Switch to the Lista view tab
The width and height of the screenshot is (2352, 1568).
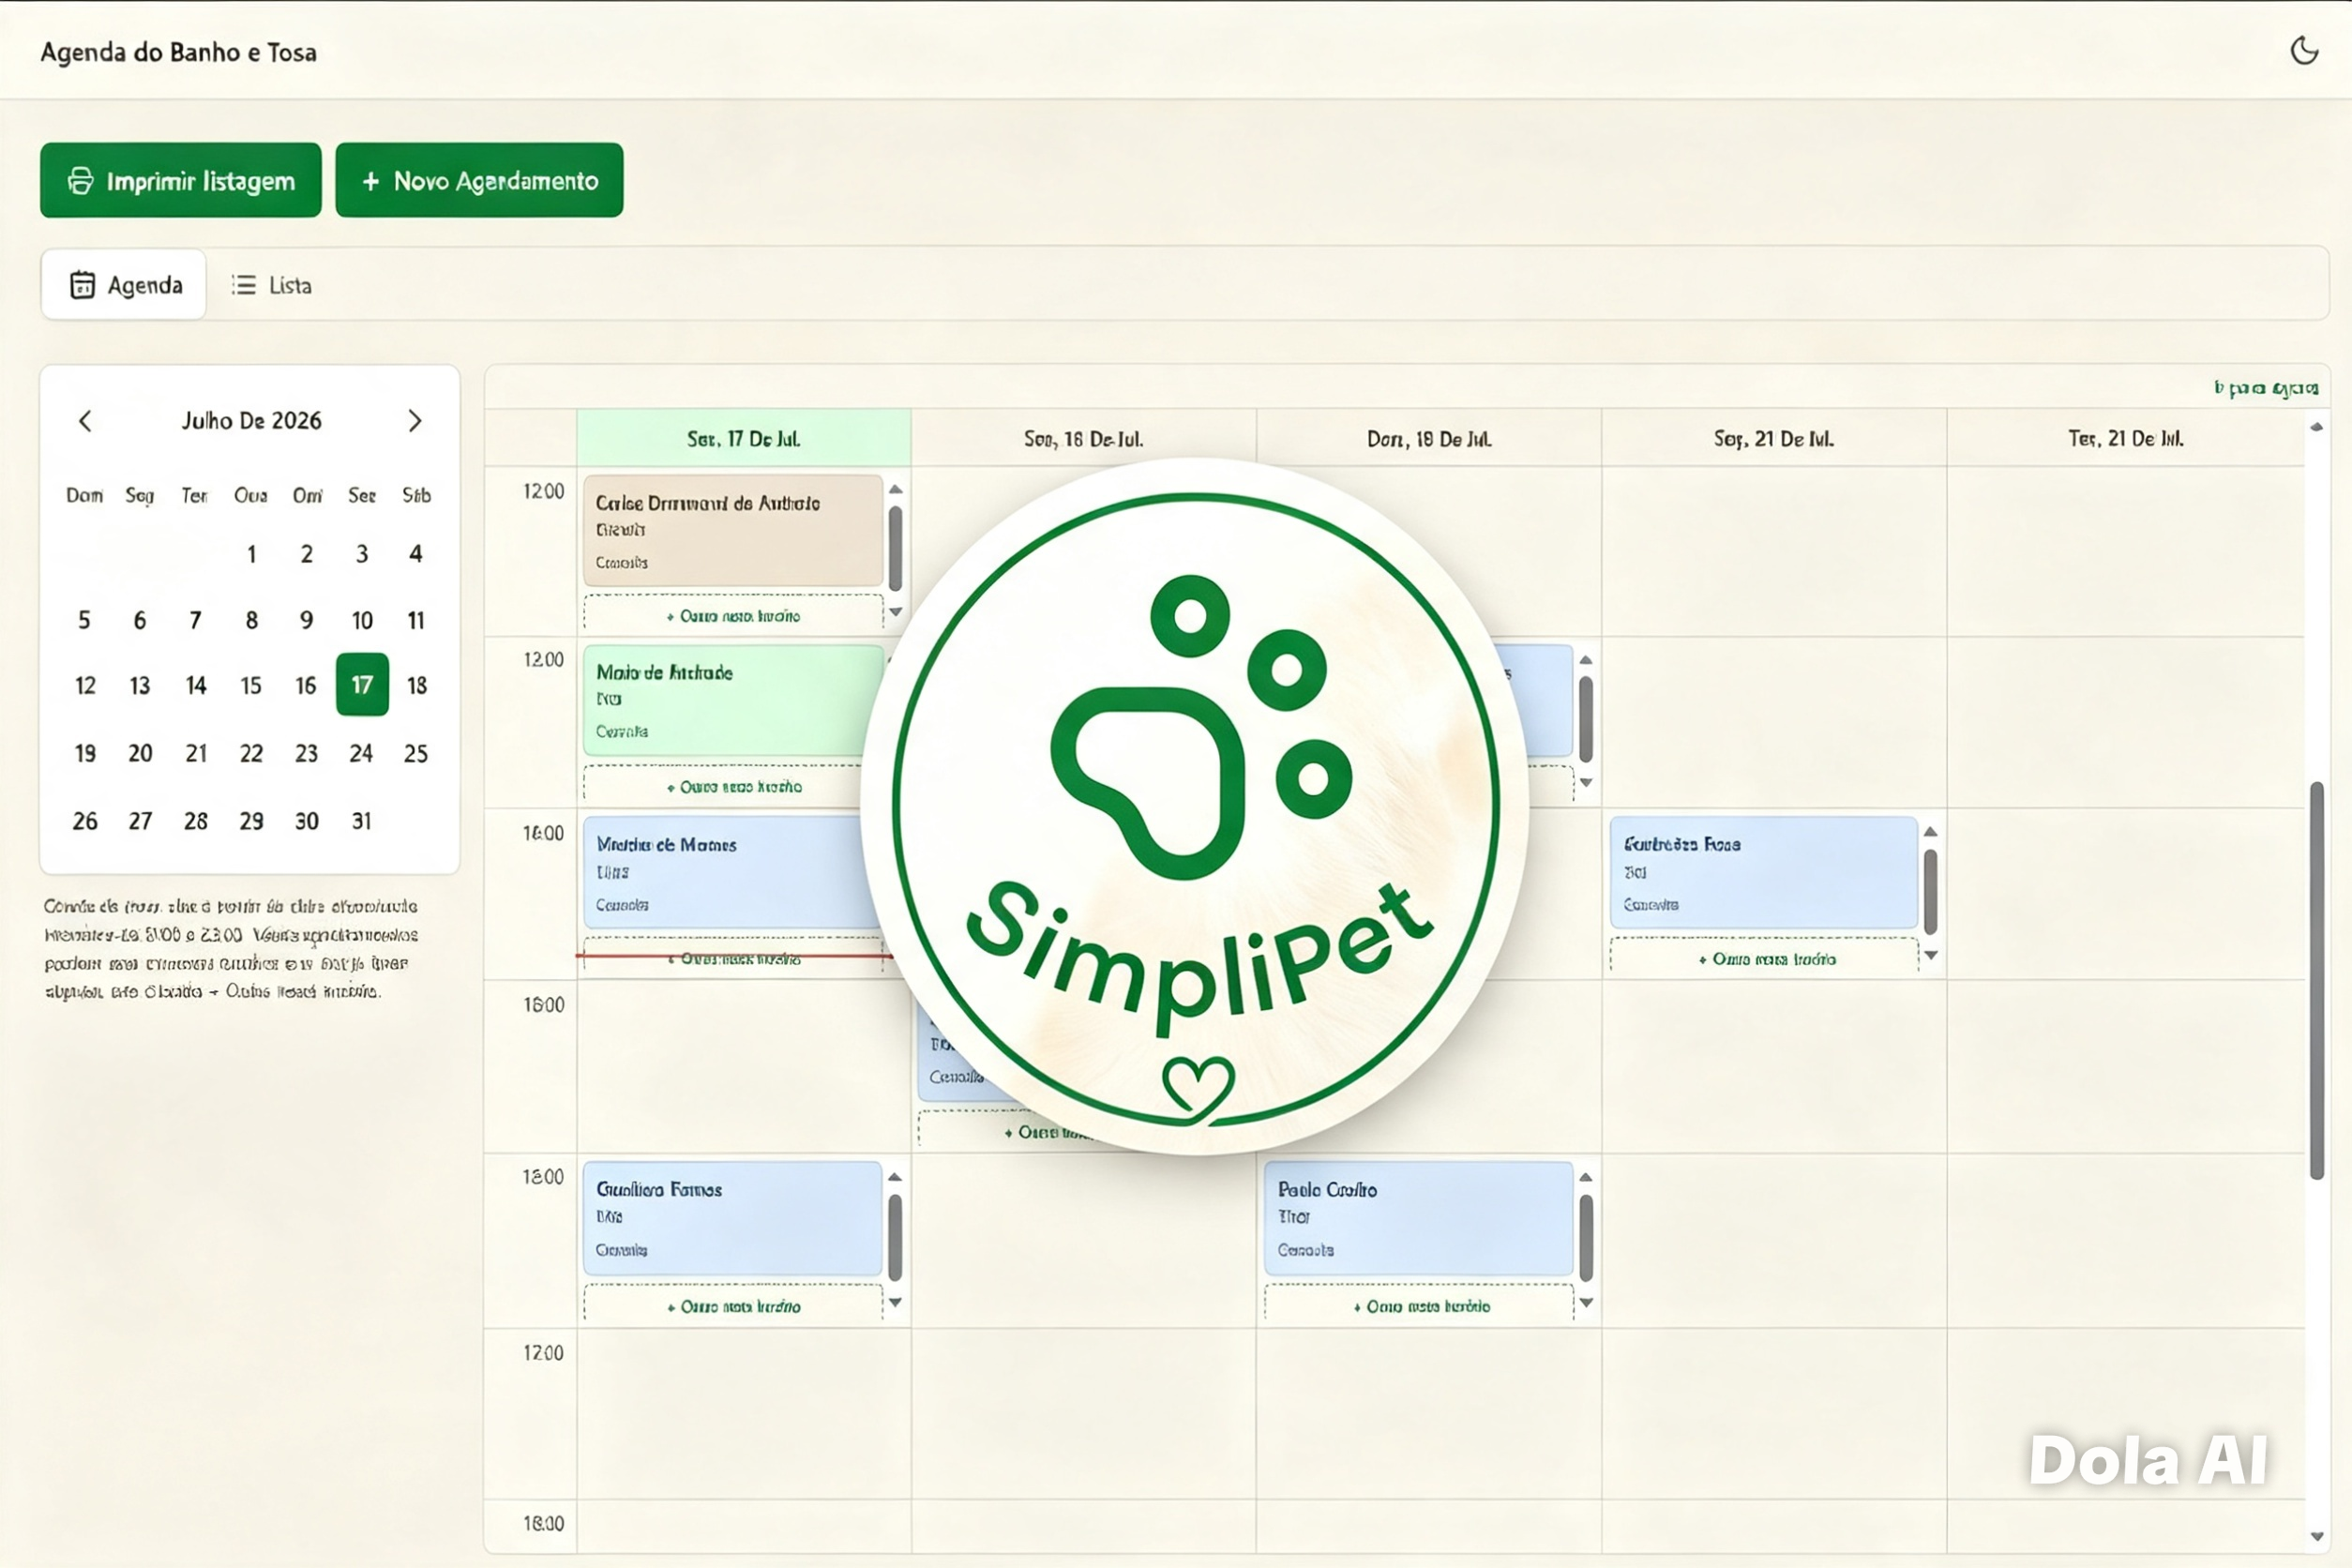coord(271,285)
